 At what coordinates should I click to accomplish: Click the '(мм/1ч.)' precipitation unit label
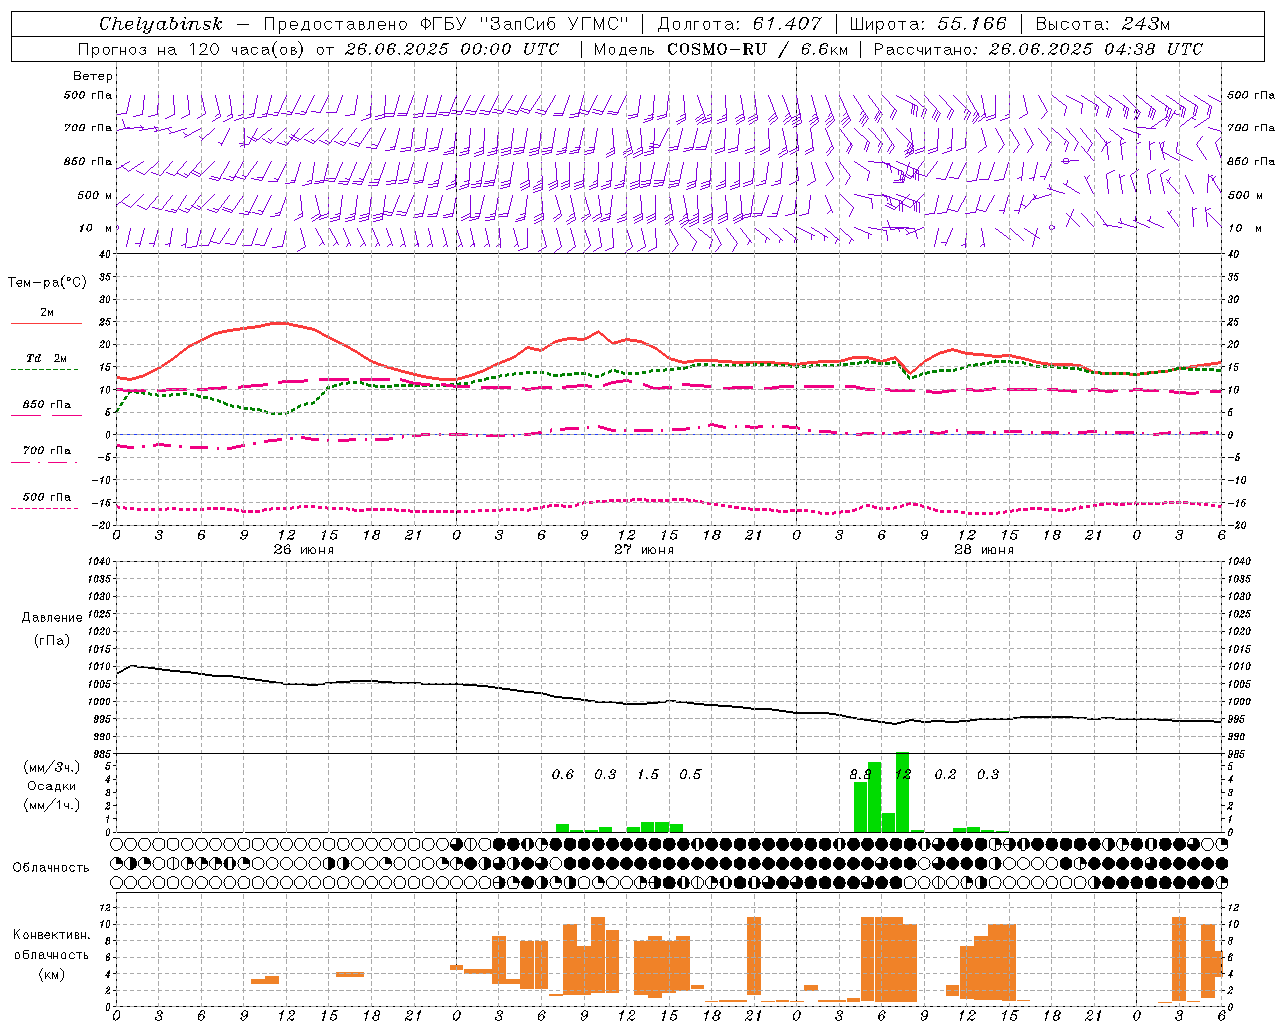pyautogui.click(x=52, y=804)
